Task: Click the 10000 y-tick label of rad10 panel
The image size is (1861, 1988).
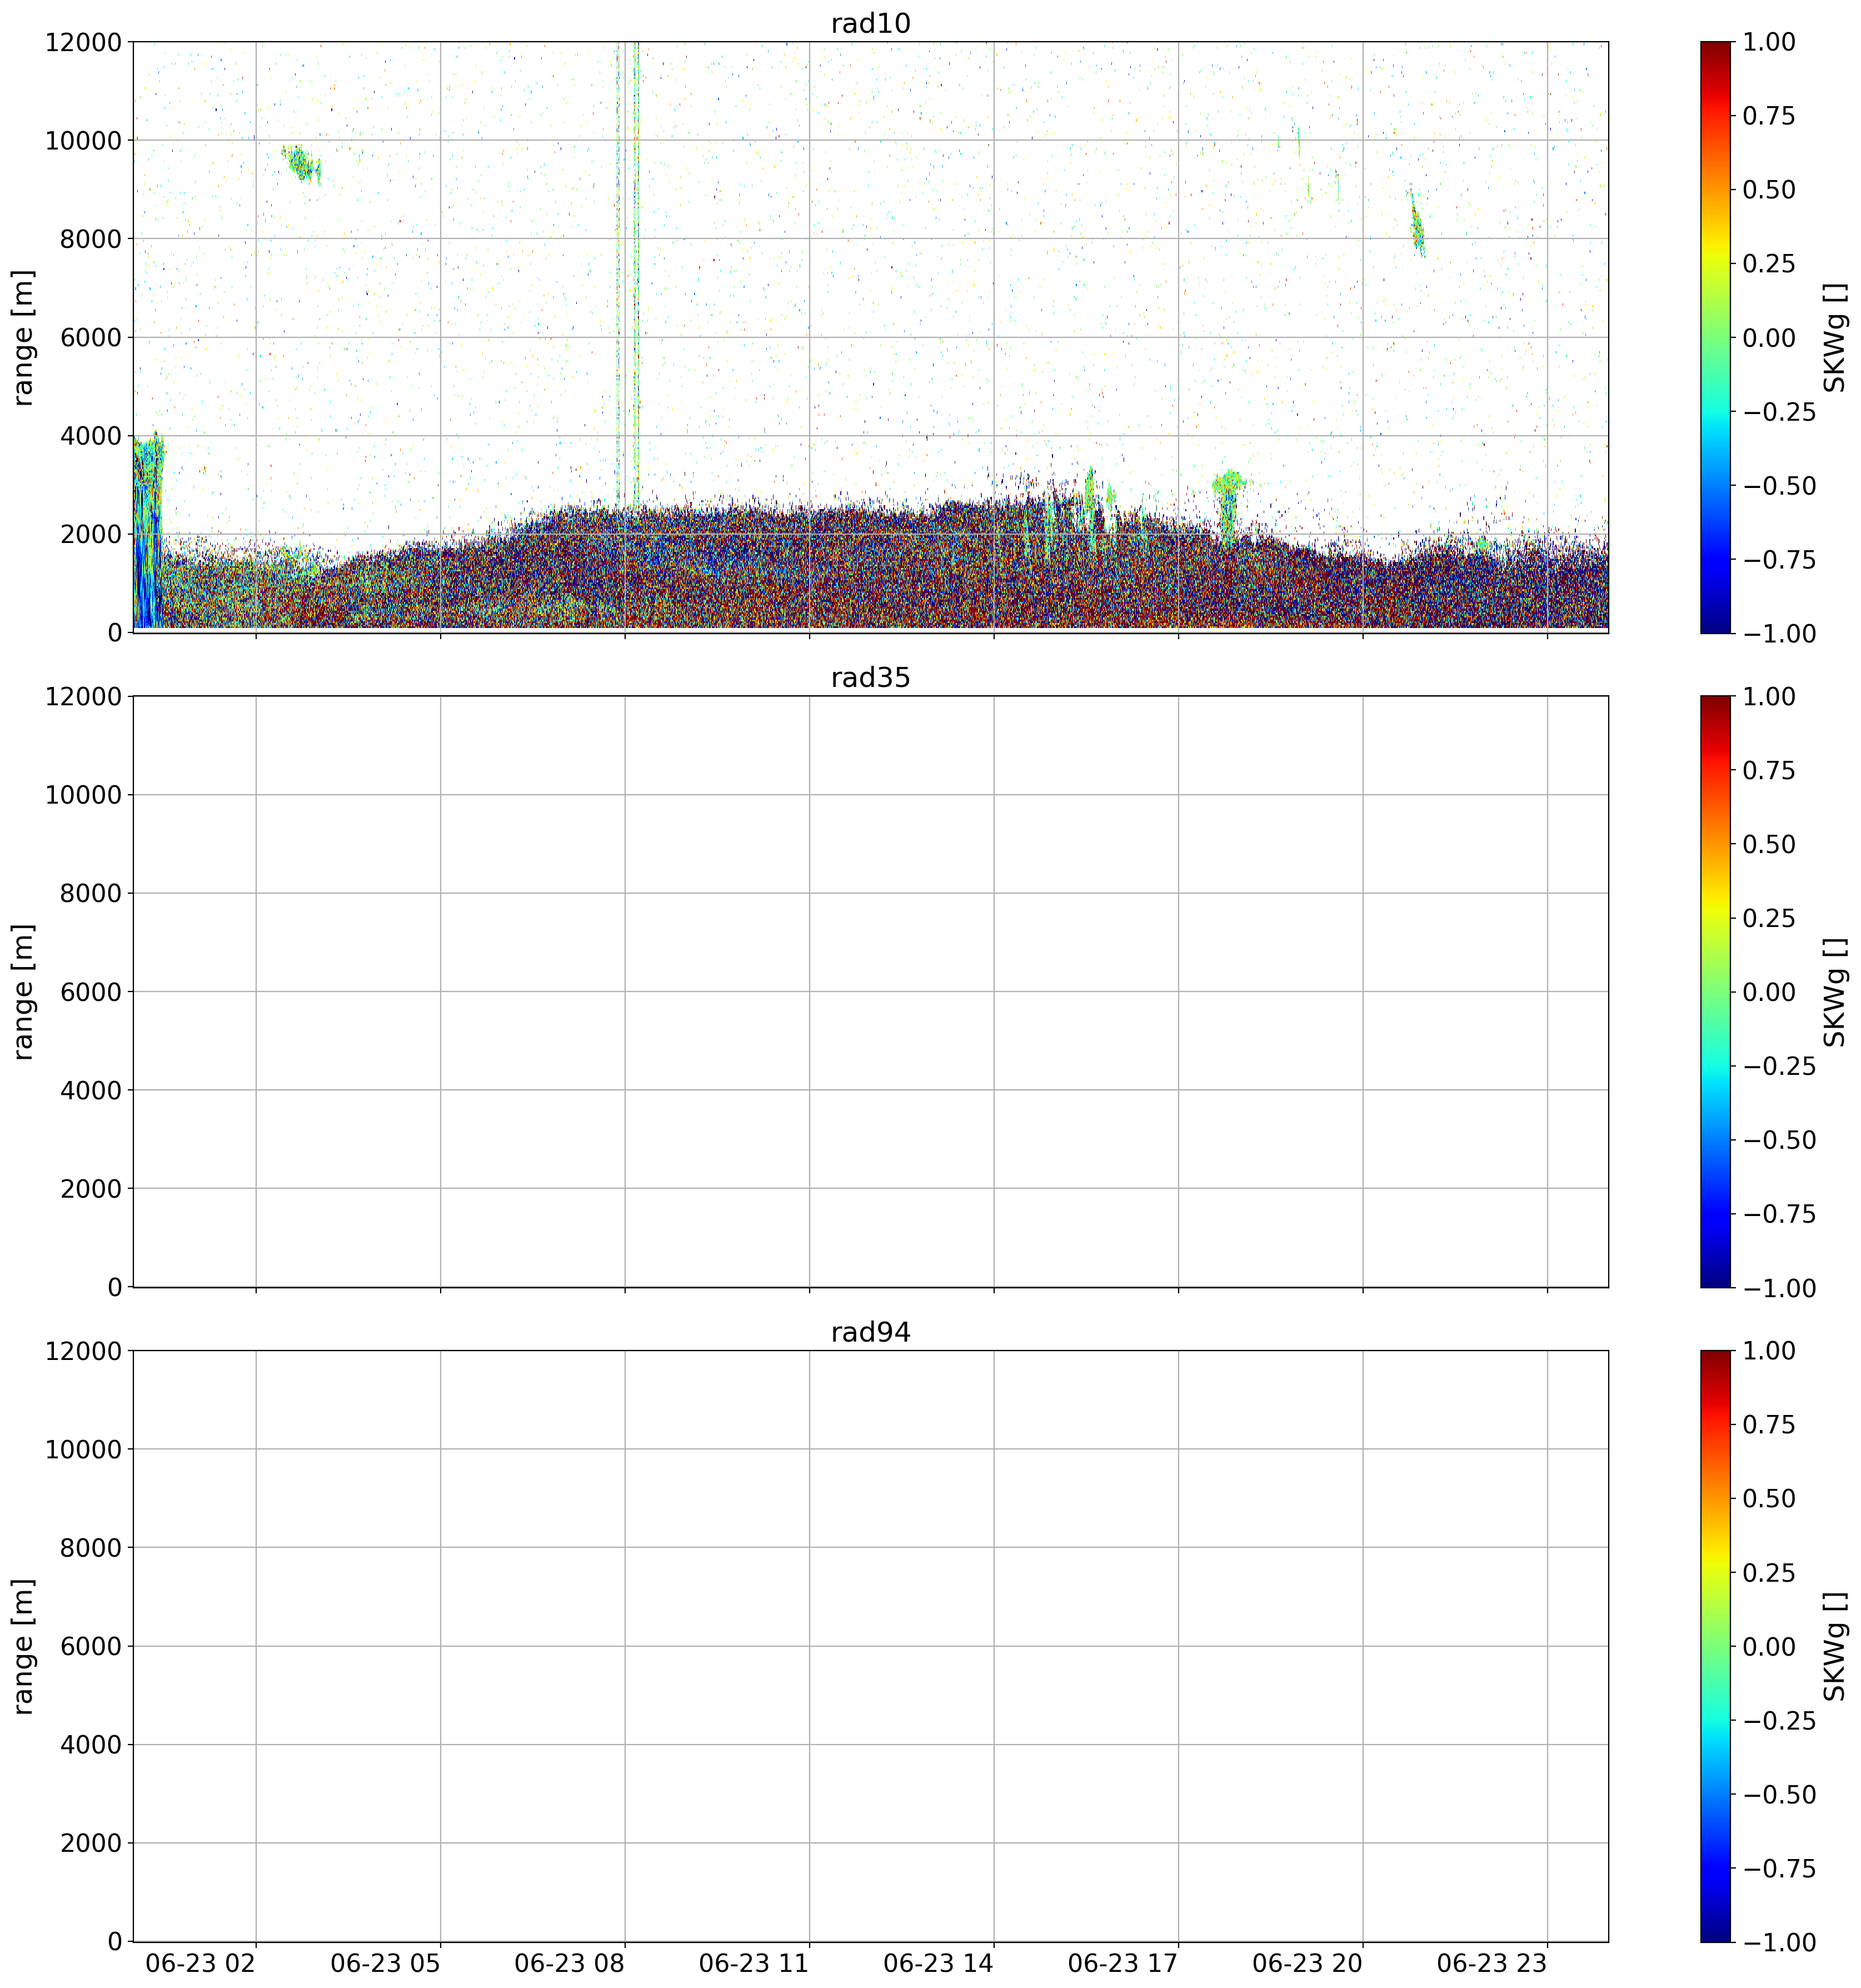Action: point(83,141)
